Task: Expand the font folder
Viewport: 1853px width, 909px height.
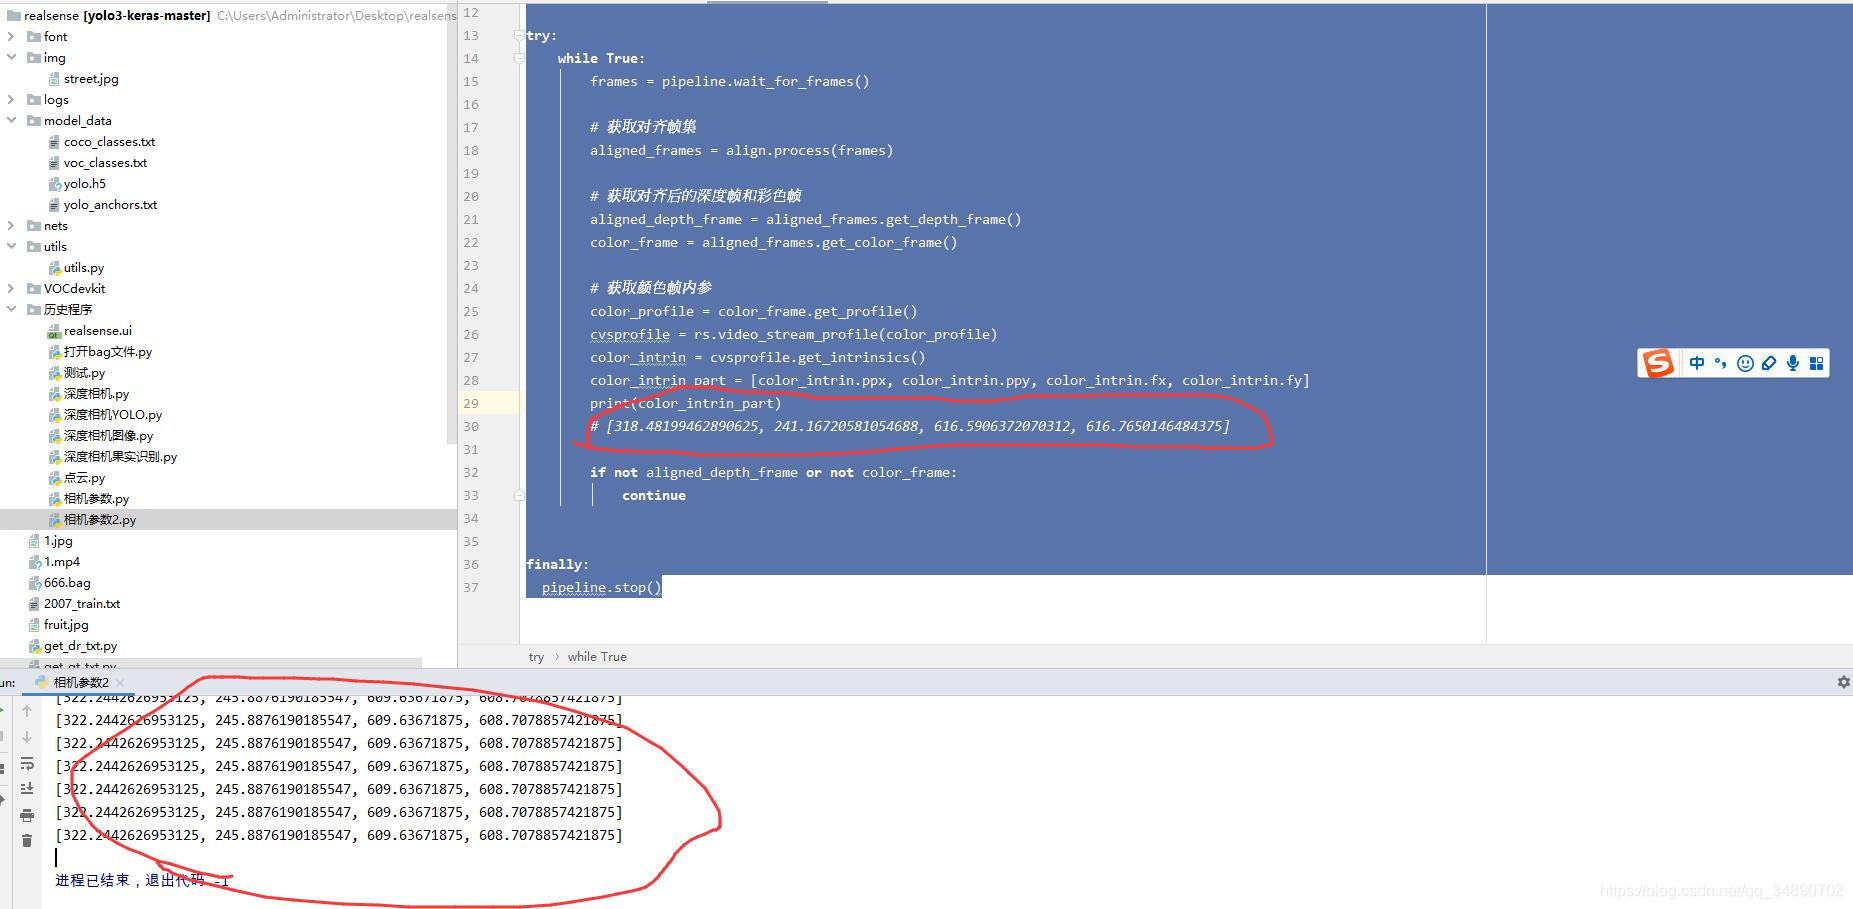Action: point(11,36)
